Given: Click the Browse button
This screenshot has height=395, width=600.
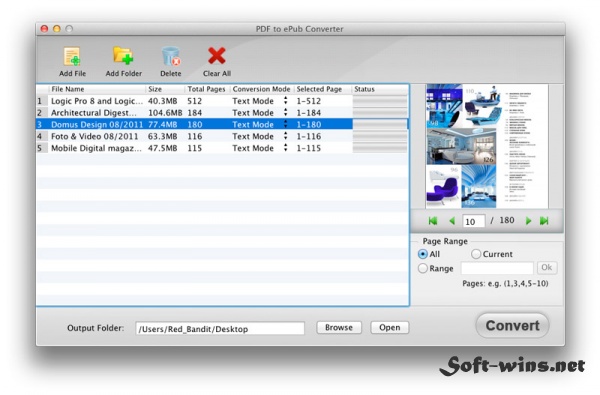Looking at the screenshot, I should [x=339, y=328].
